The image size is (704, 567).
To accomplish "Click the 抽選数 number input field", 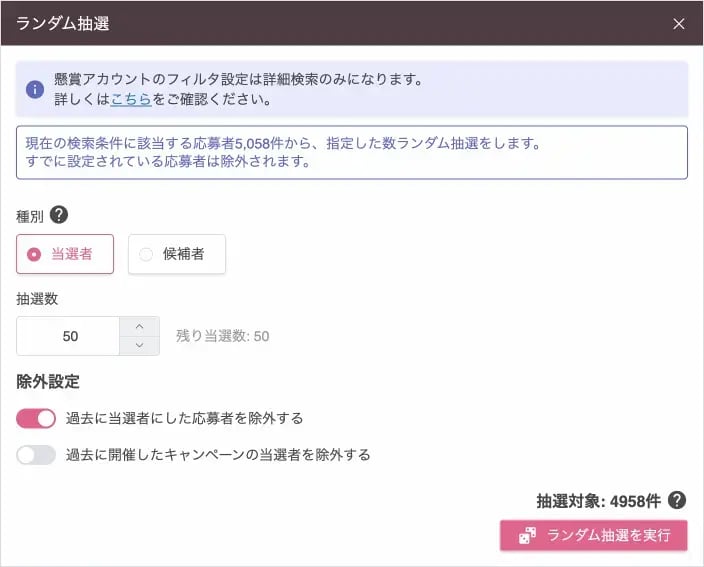I will (x=69, y=336).
